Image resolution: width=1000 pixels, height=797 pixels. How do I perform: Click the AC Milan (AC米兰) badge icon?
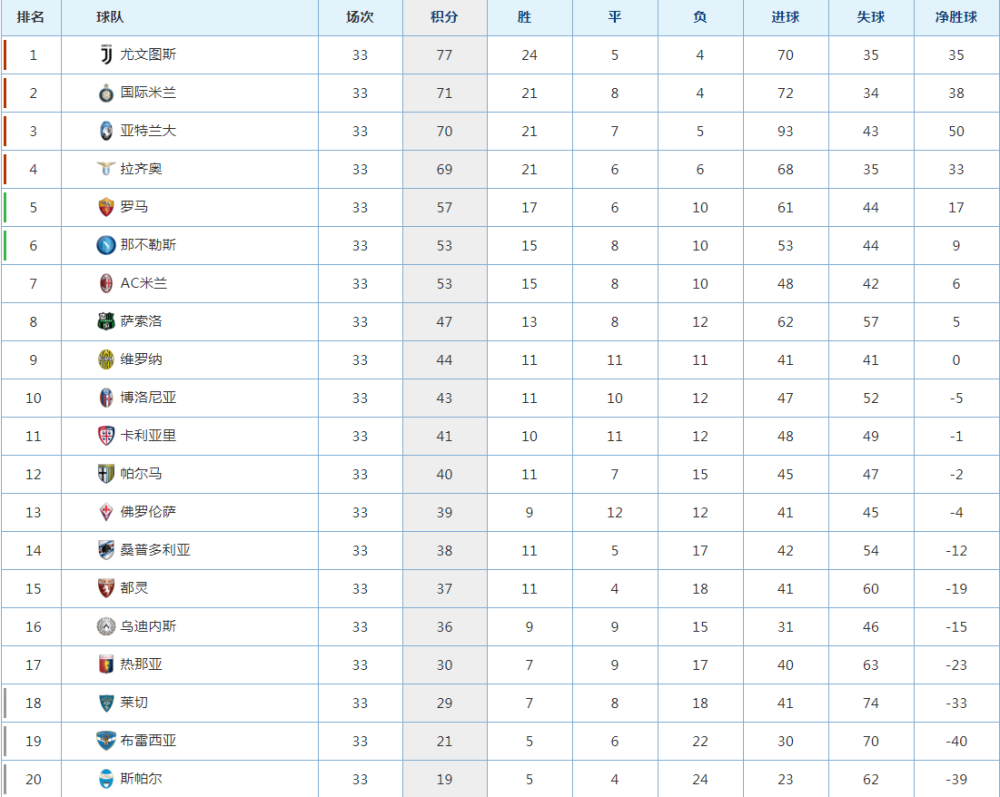tap(106, 284)
